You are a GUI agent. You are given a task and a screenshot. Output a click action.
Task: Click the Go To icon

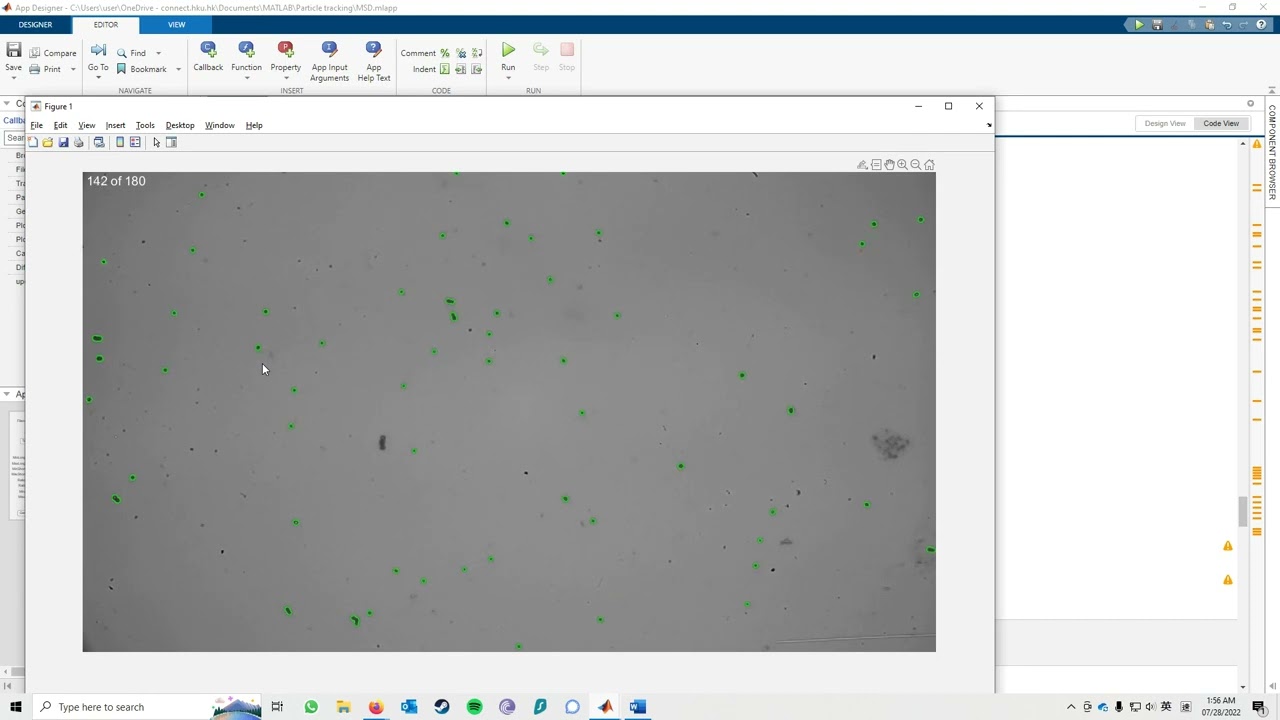point(98,50)
